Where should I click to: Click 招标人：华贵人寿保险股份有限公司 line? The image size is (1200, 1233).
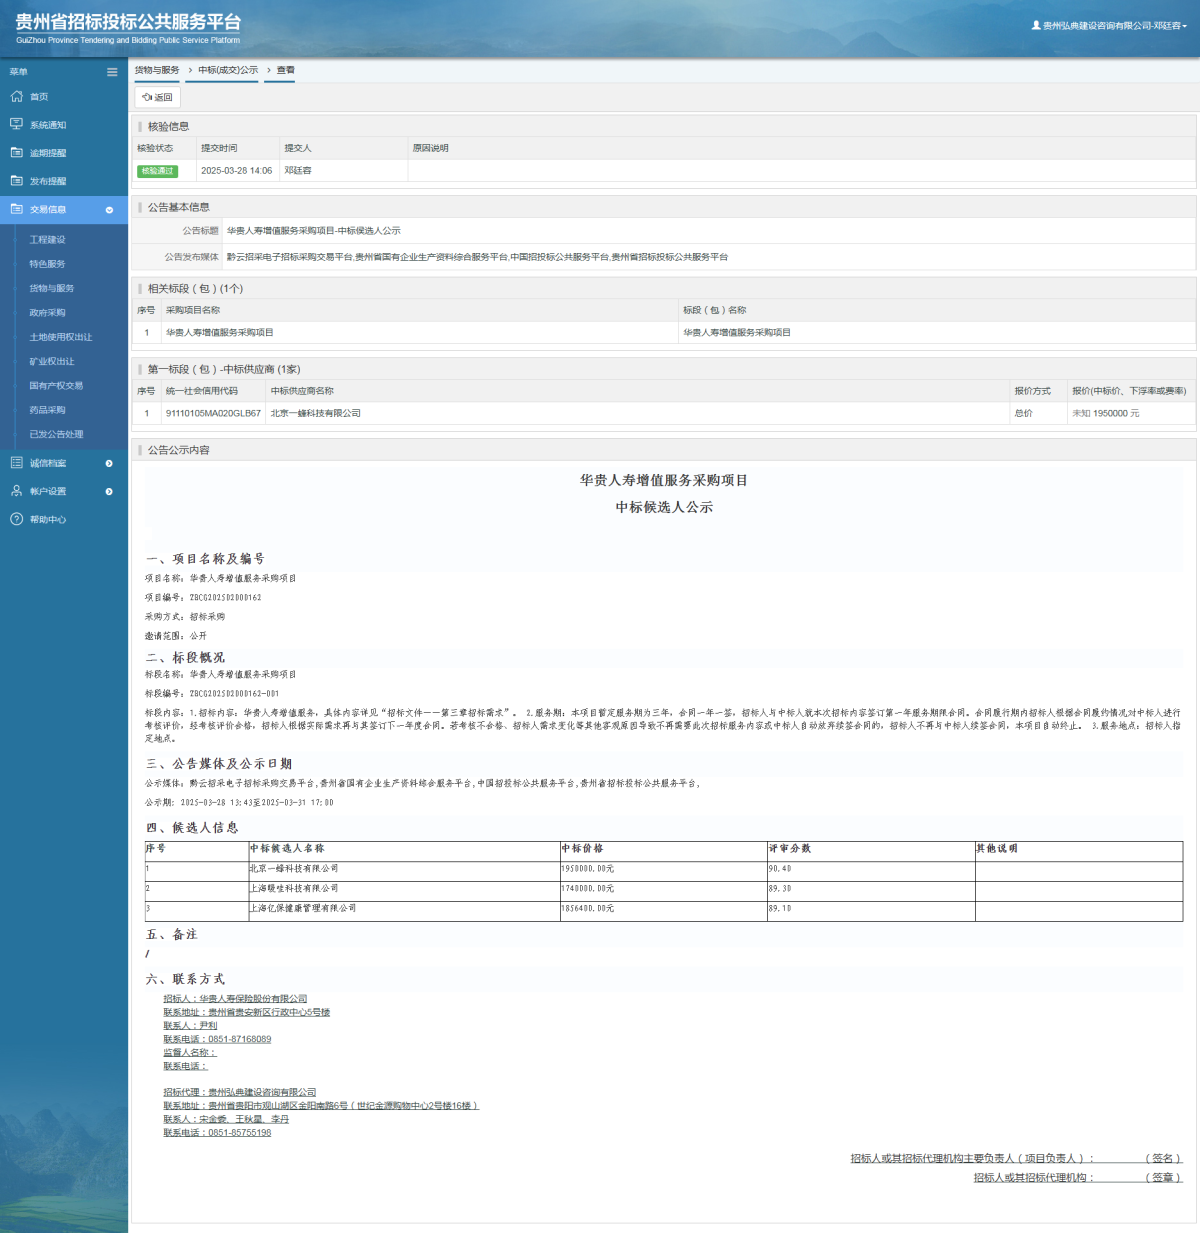pos(235,999)
